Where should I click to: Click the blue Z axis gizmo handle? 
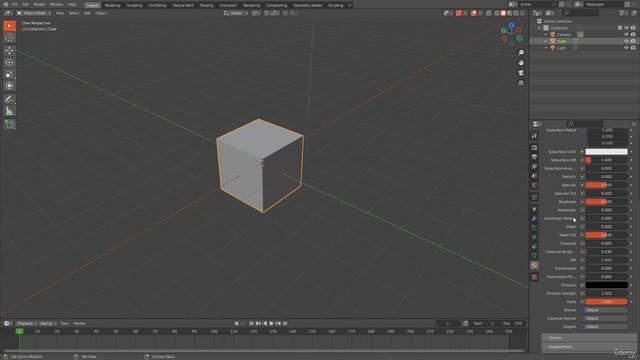(x=511, y=25)
